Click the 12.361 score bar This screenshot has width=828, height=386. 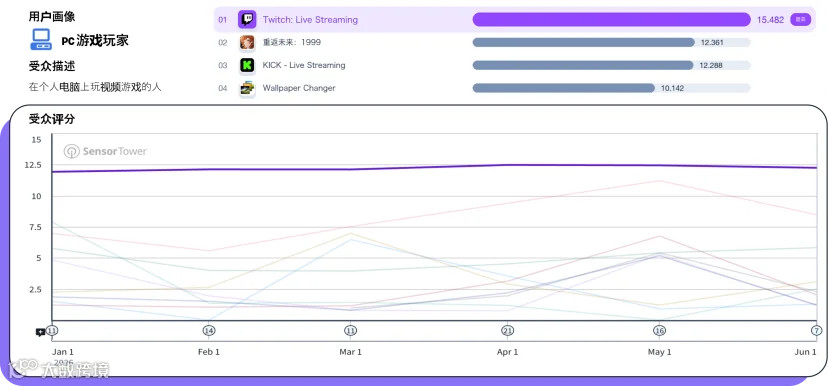[584, 42]
